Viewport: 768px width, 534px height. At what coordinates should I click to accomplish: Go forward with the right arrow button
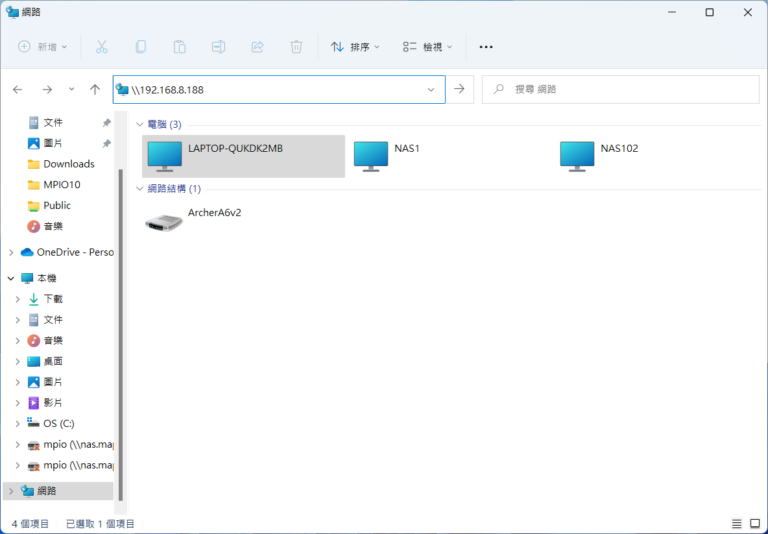tap(47, 90)
